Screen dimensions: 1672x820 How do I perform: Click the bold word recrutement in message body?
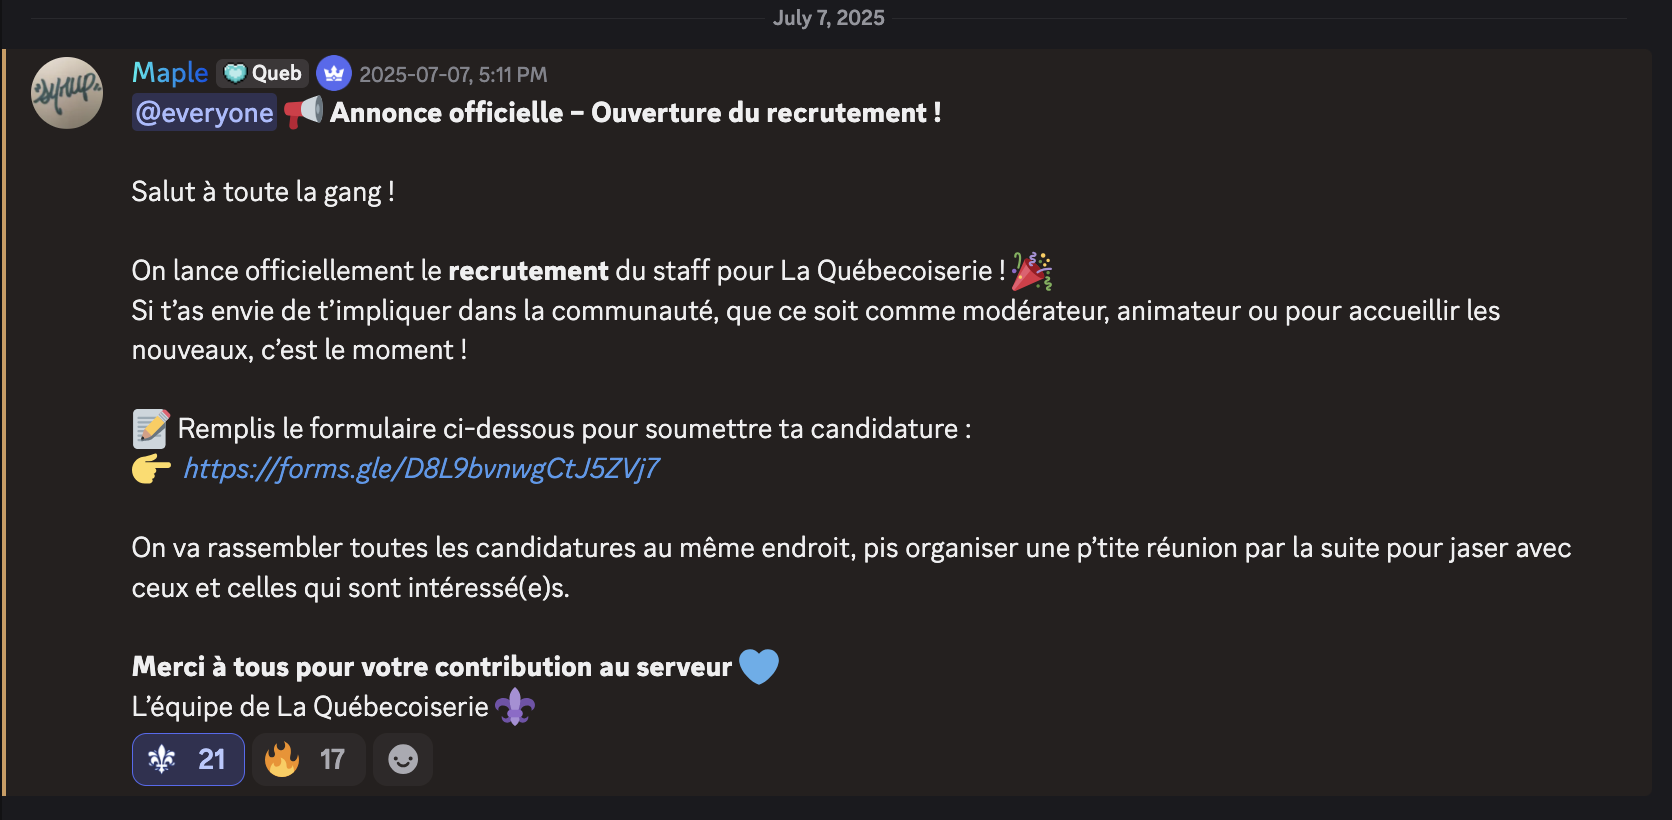click(x=528, y=271)
